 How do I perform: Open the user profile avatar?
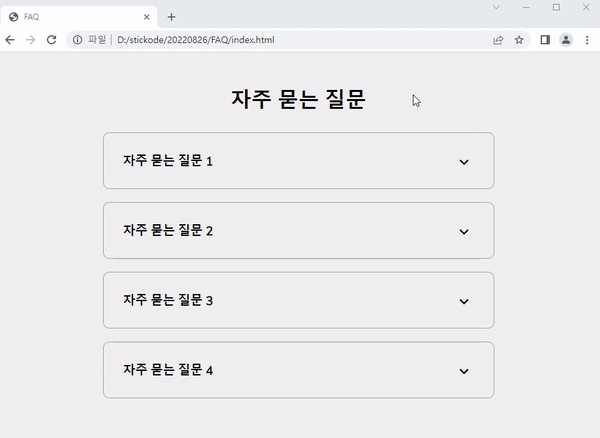click(566, 40)
